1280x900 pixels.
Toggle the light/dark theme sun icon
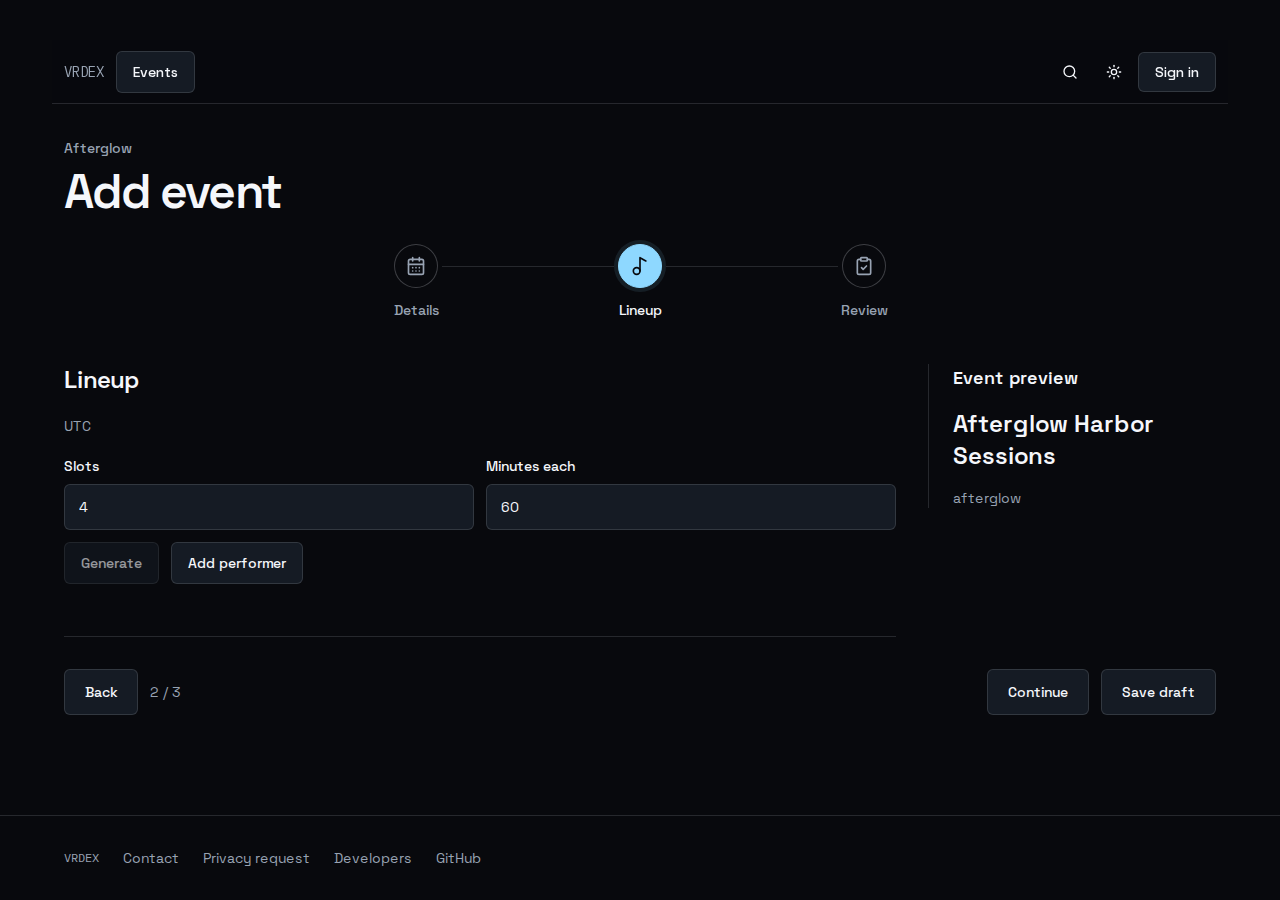pos(1114,72)
